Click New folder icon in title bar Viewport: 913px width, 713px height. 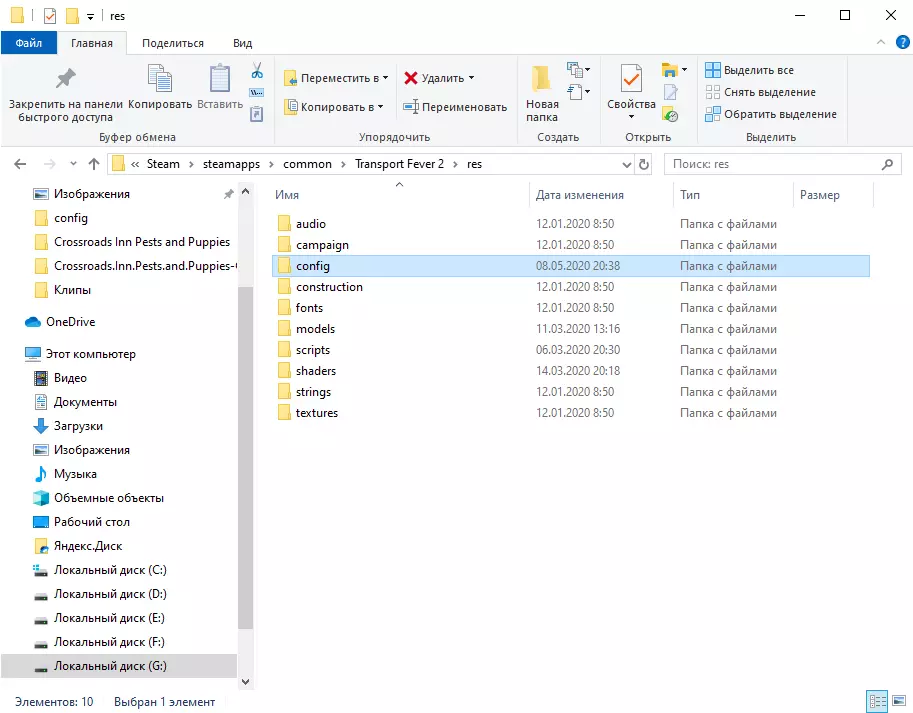coord(72,16)
